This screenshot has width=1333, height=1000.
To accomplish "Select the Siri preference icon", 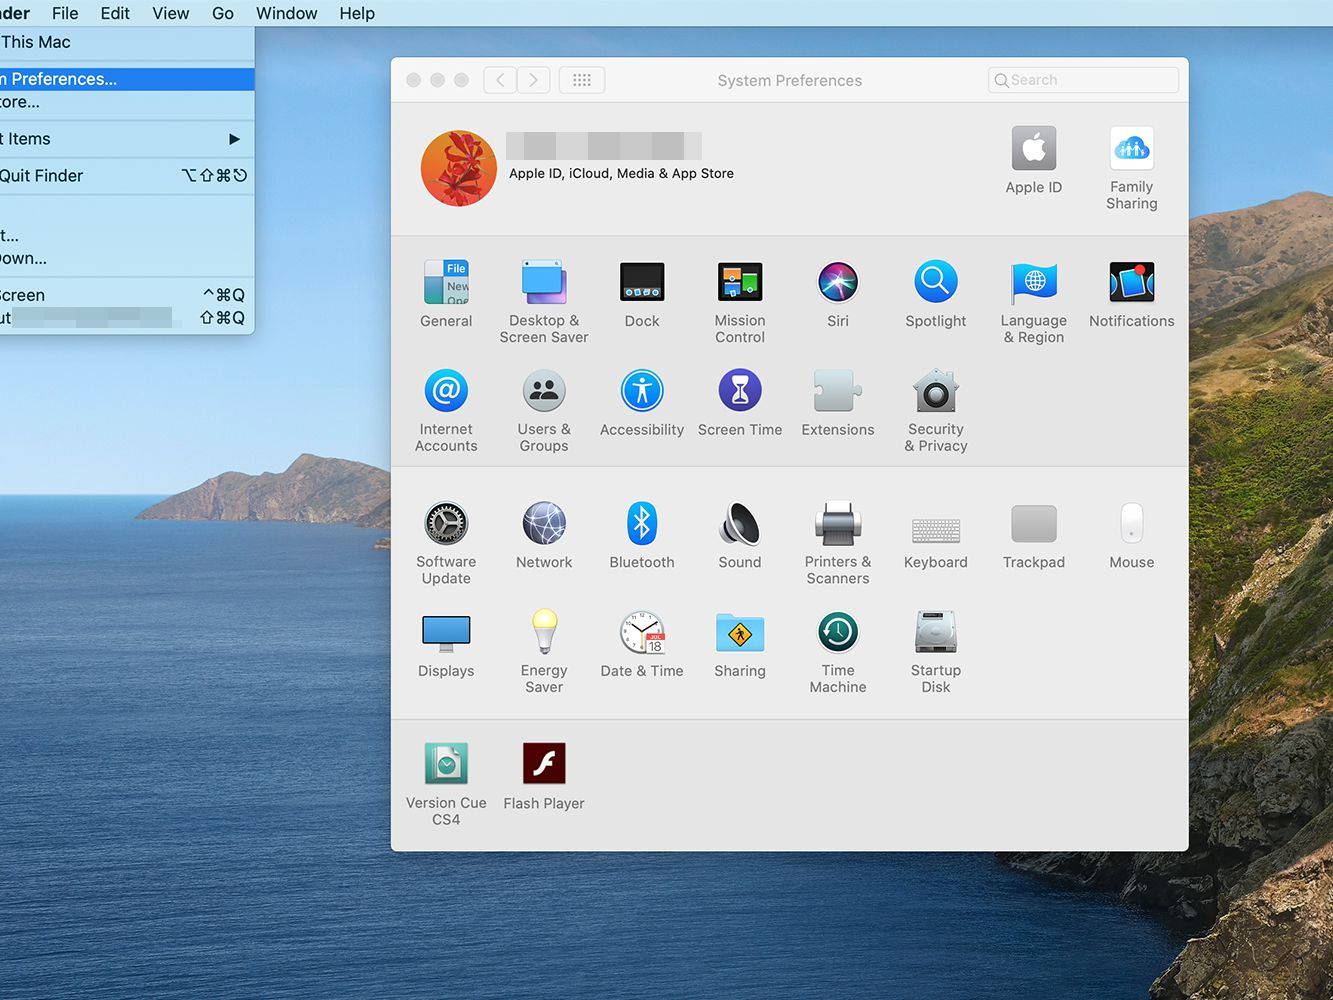I will pos(837,283).
